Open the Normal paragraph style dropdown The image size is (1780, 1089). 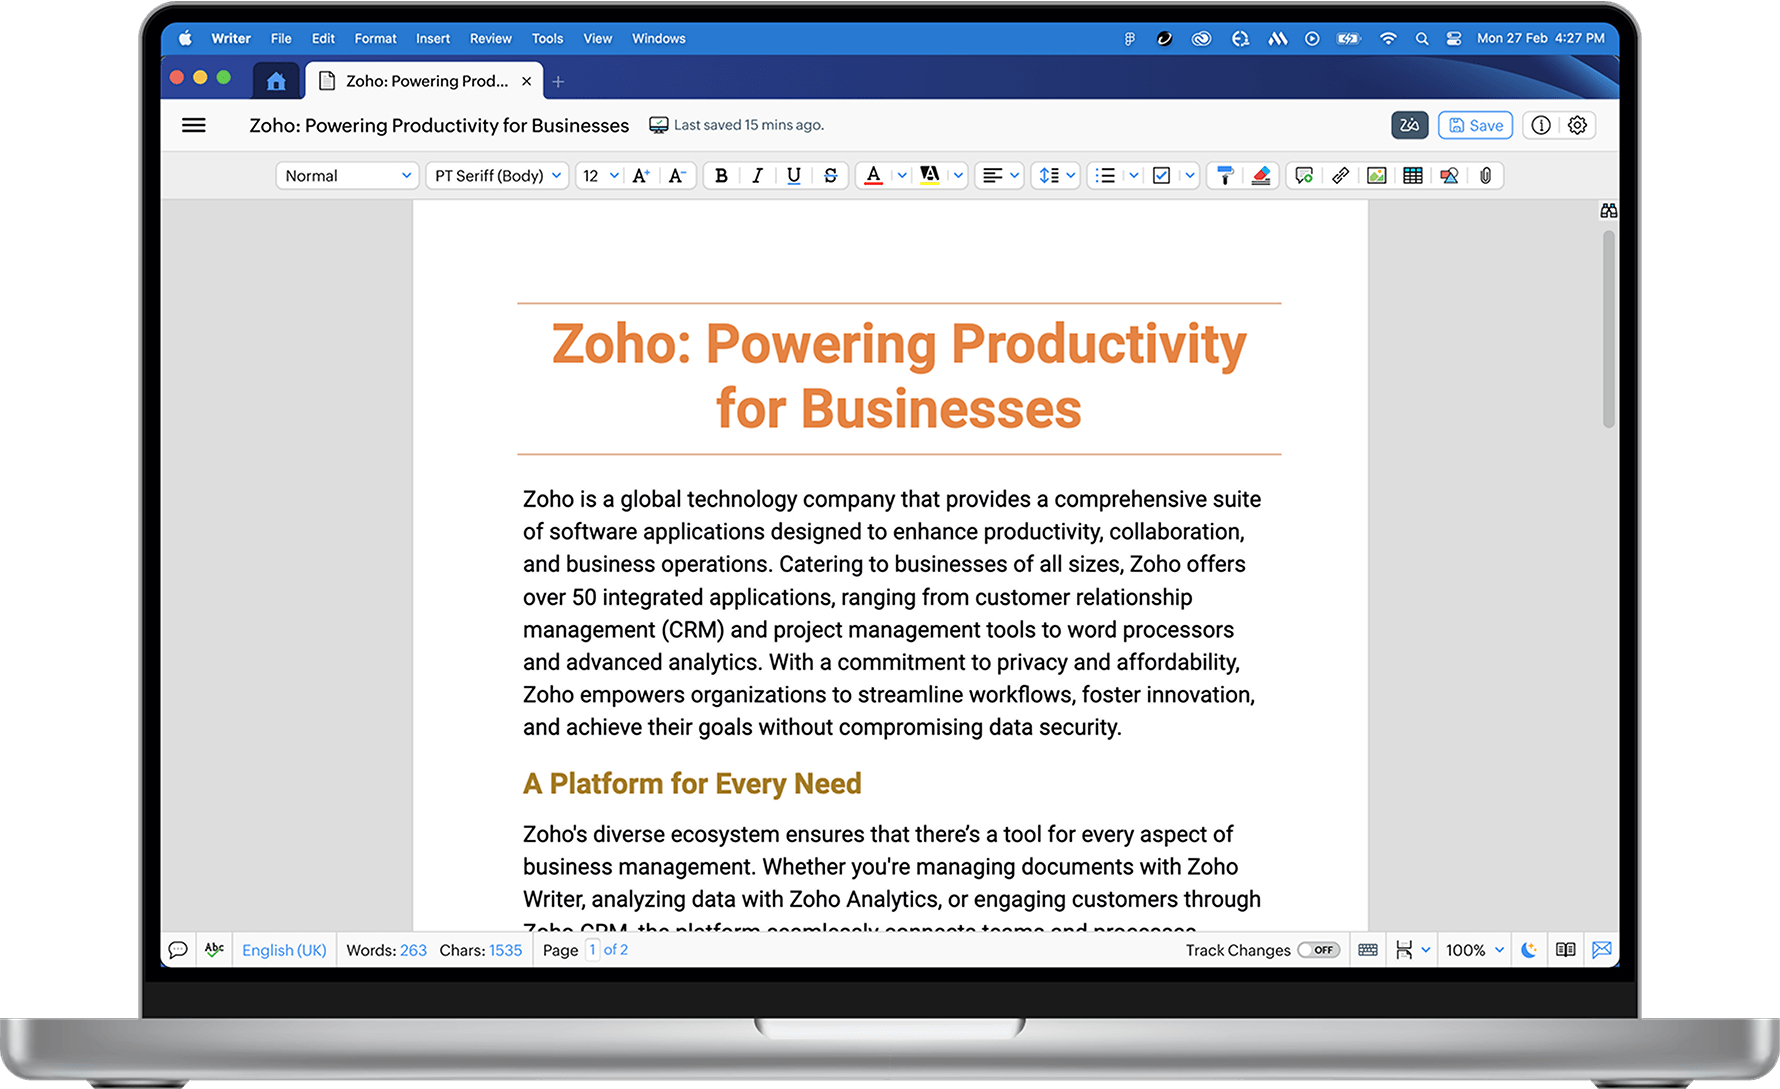point(347,176)
